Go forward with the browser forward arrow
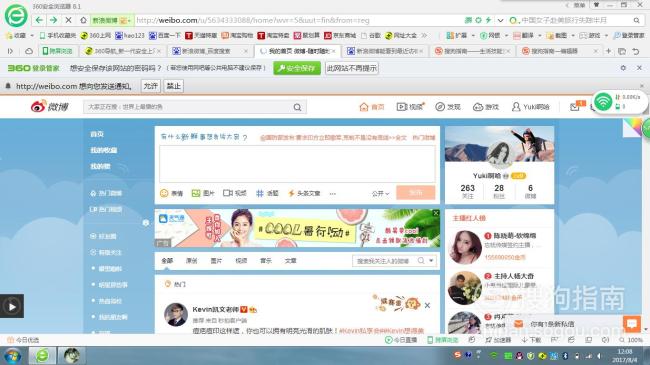The width and height of the screenshot is (650, 365). [x=53, y=20]
